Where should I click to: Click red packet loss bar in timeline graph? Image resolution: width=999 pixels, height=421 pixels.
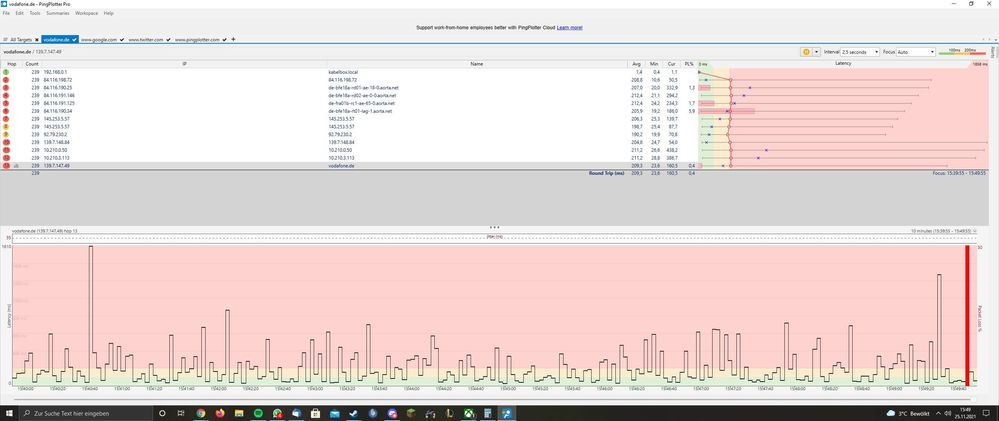[967, 313]
